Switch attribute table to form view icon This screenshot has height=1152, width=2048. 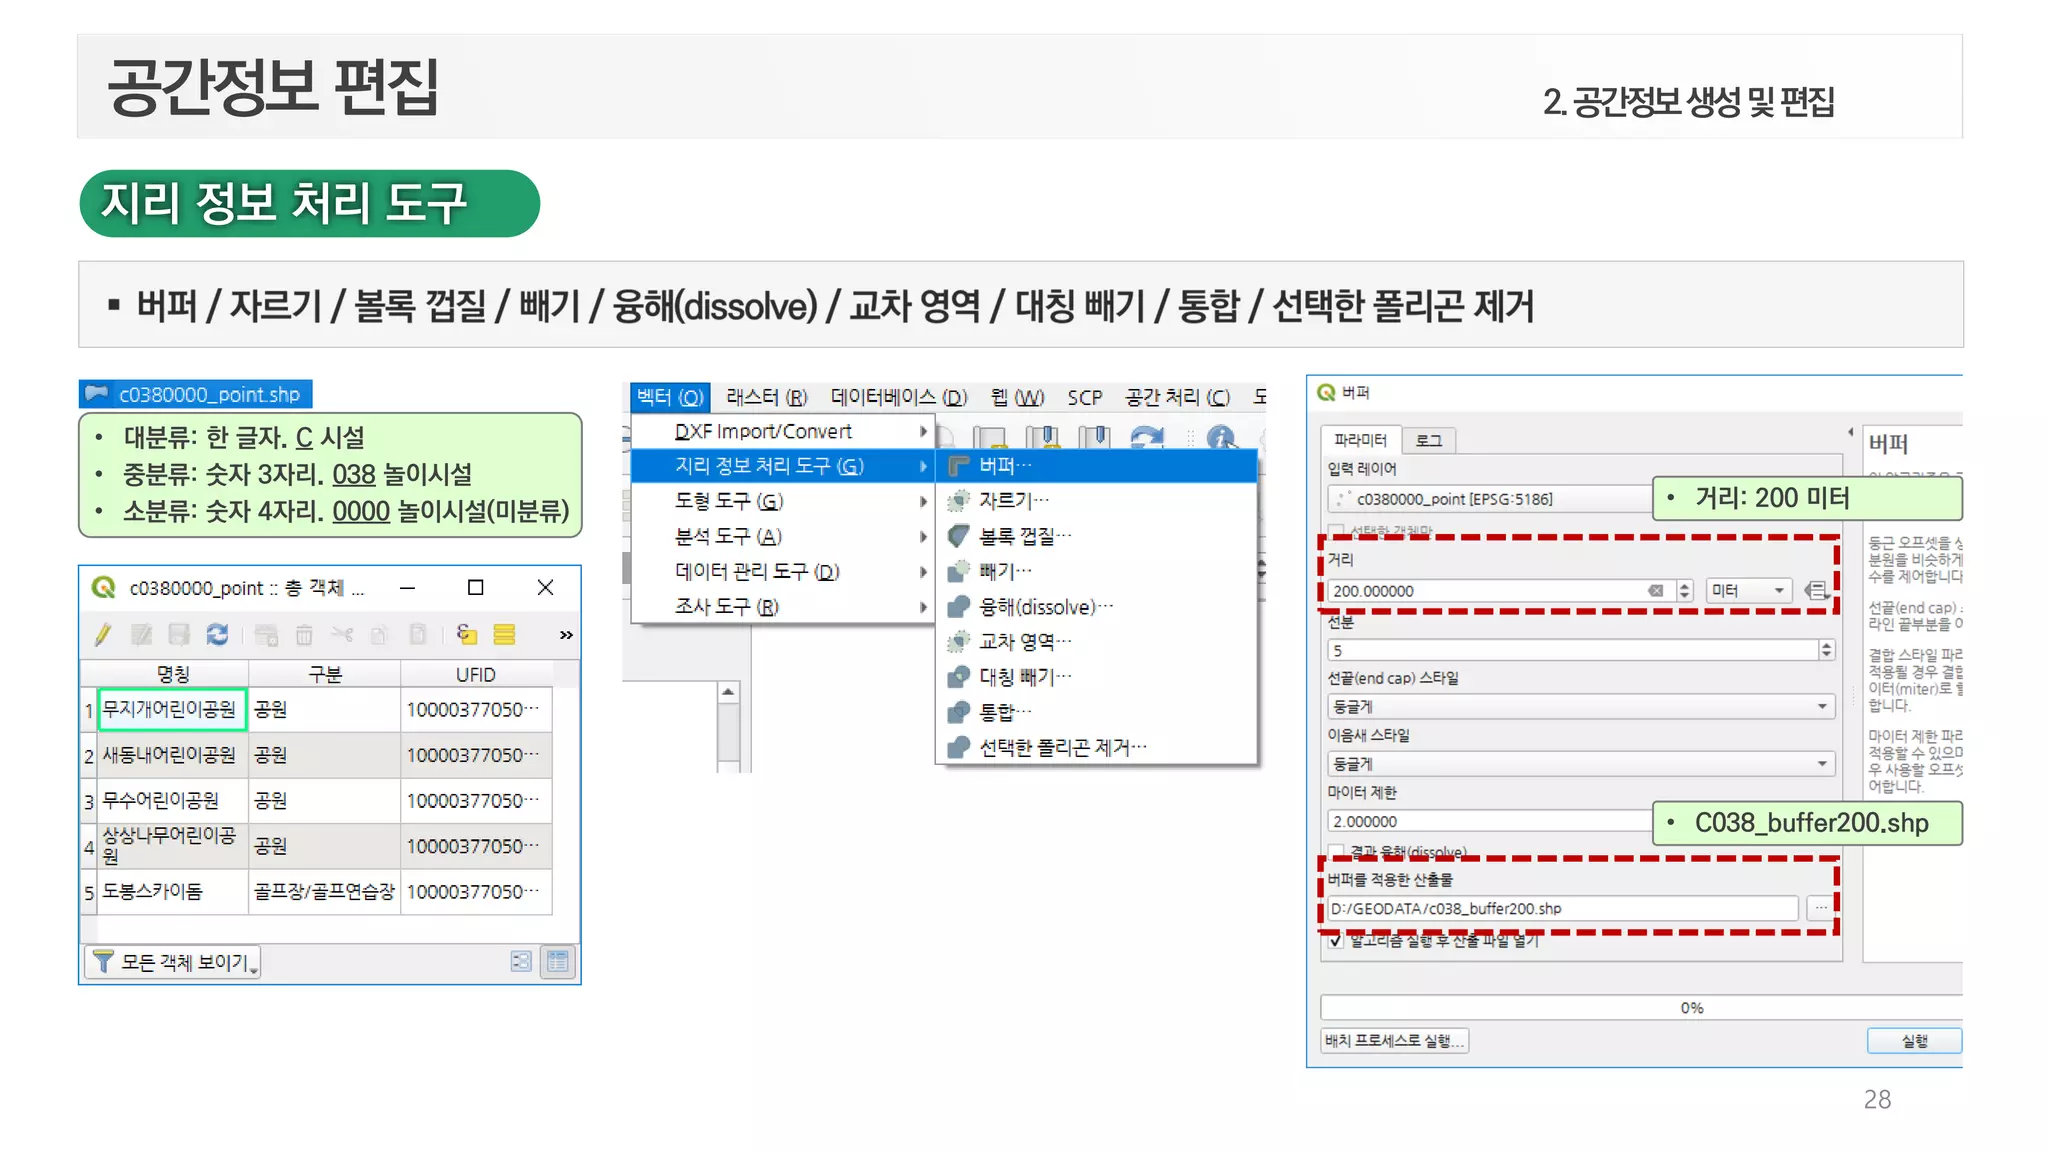521,961
